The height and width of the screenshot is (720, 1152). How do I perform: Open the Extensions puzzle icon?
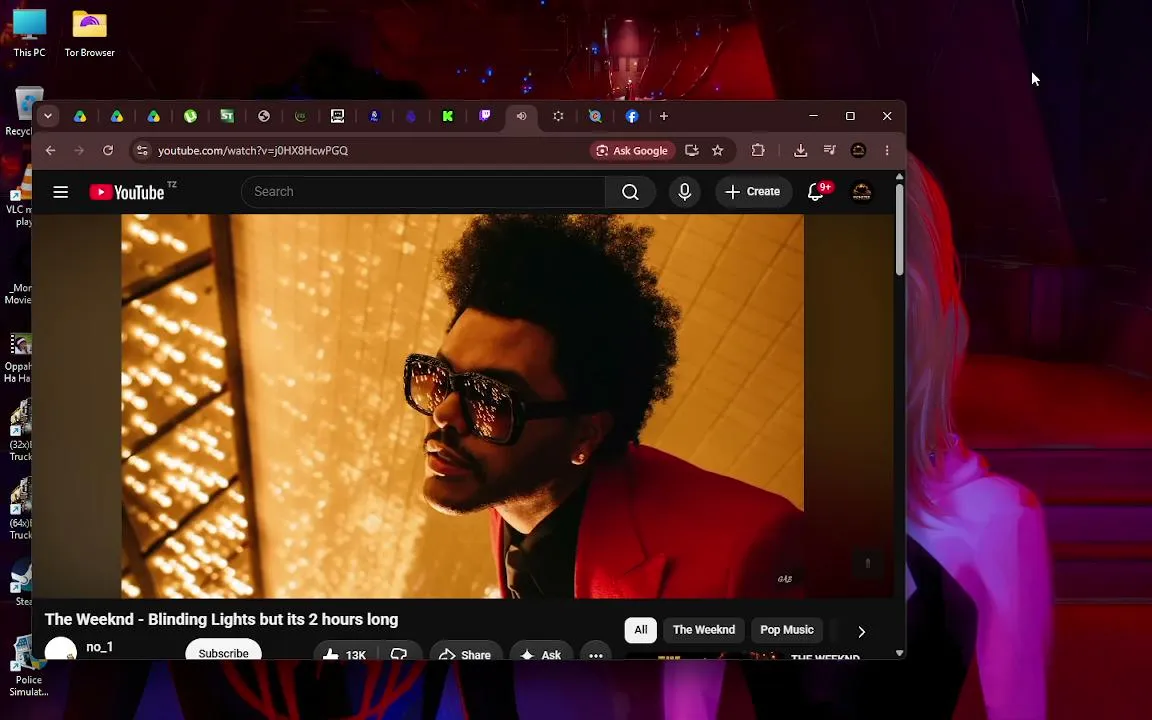tap(757, 151)
